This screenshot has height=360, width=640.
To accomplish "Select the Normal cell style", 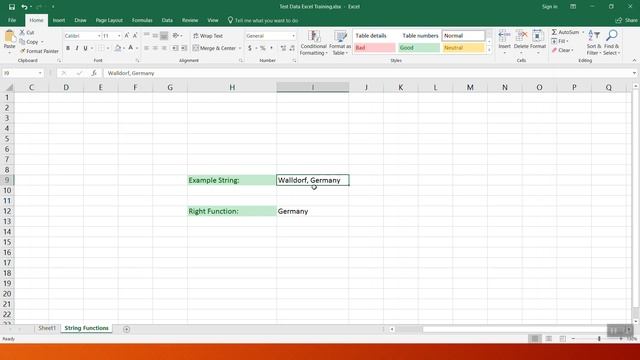I will coord(464,36).
